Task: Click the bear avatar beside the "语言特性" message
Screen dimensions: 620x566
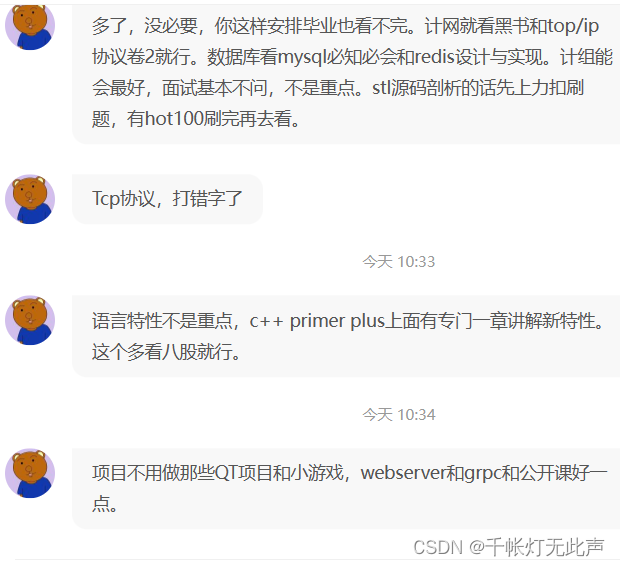Action: (30, 320)
